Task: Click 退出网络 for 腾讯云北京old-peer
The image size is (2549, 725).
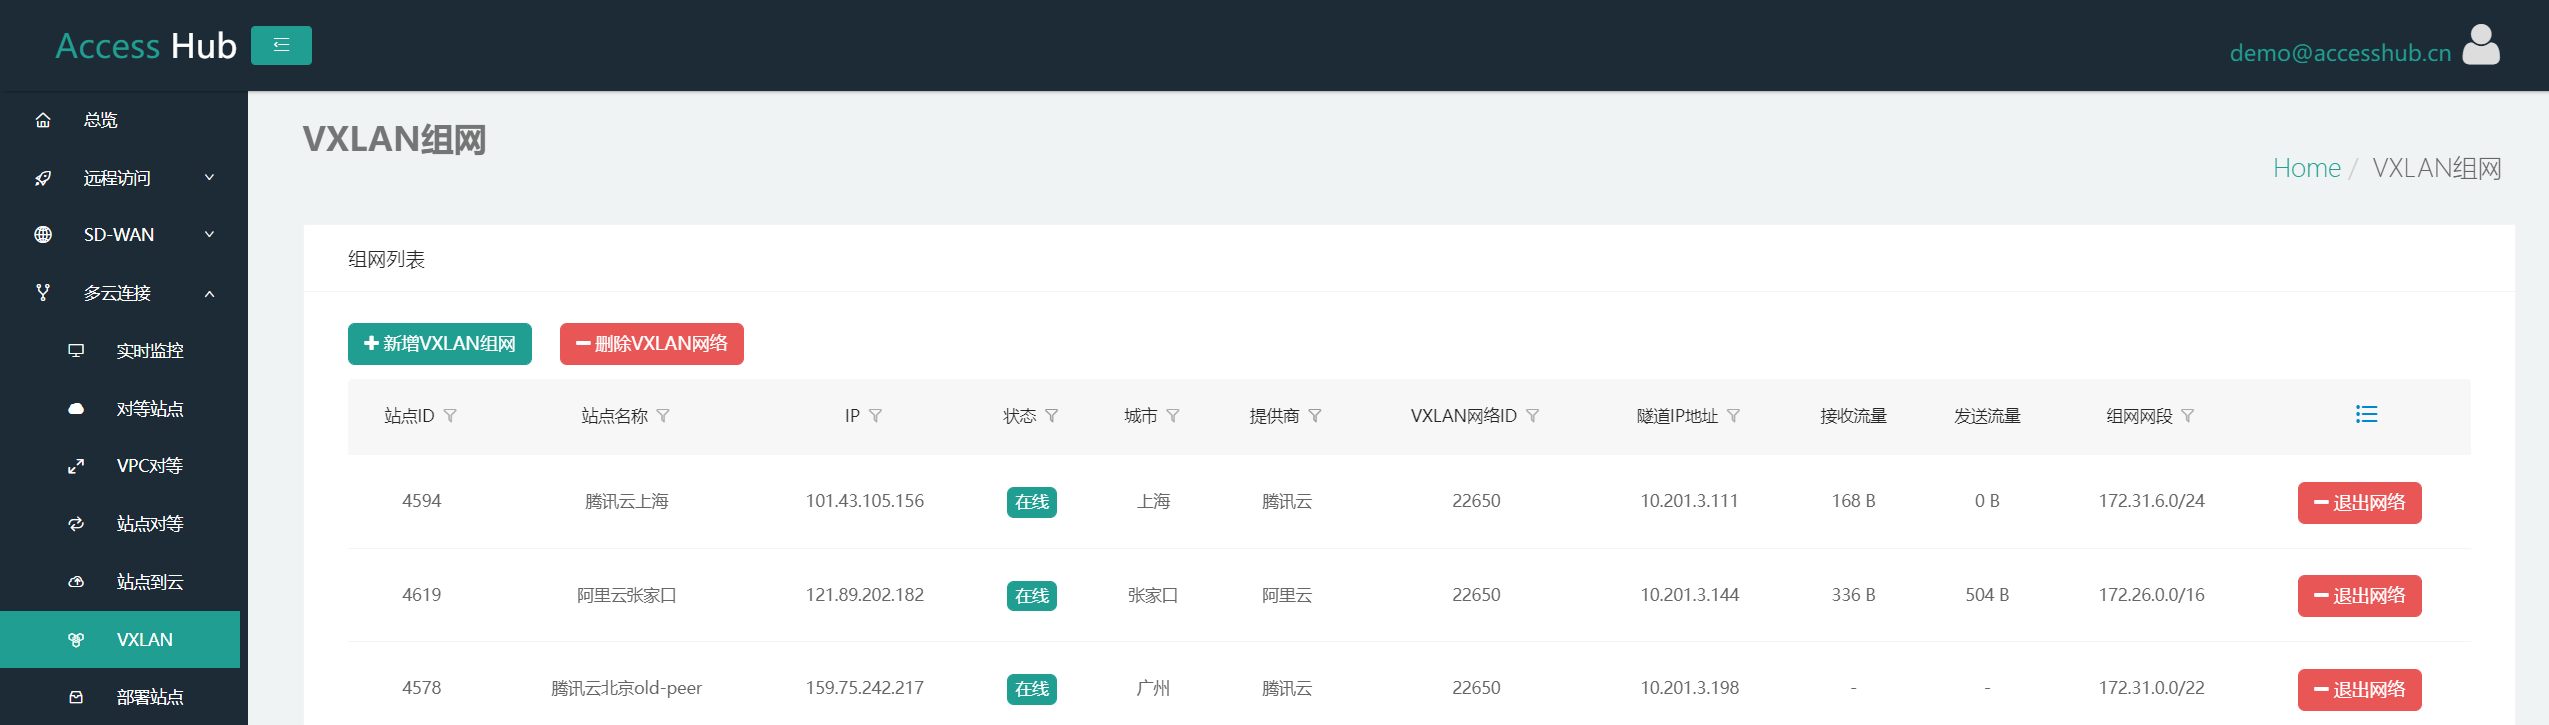Action: coord(2359,689)
